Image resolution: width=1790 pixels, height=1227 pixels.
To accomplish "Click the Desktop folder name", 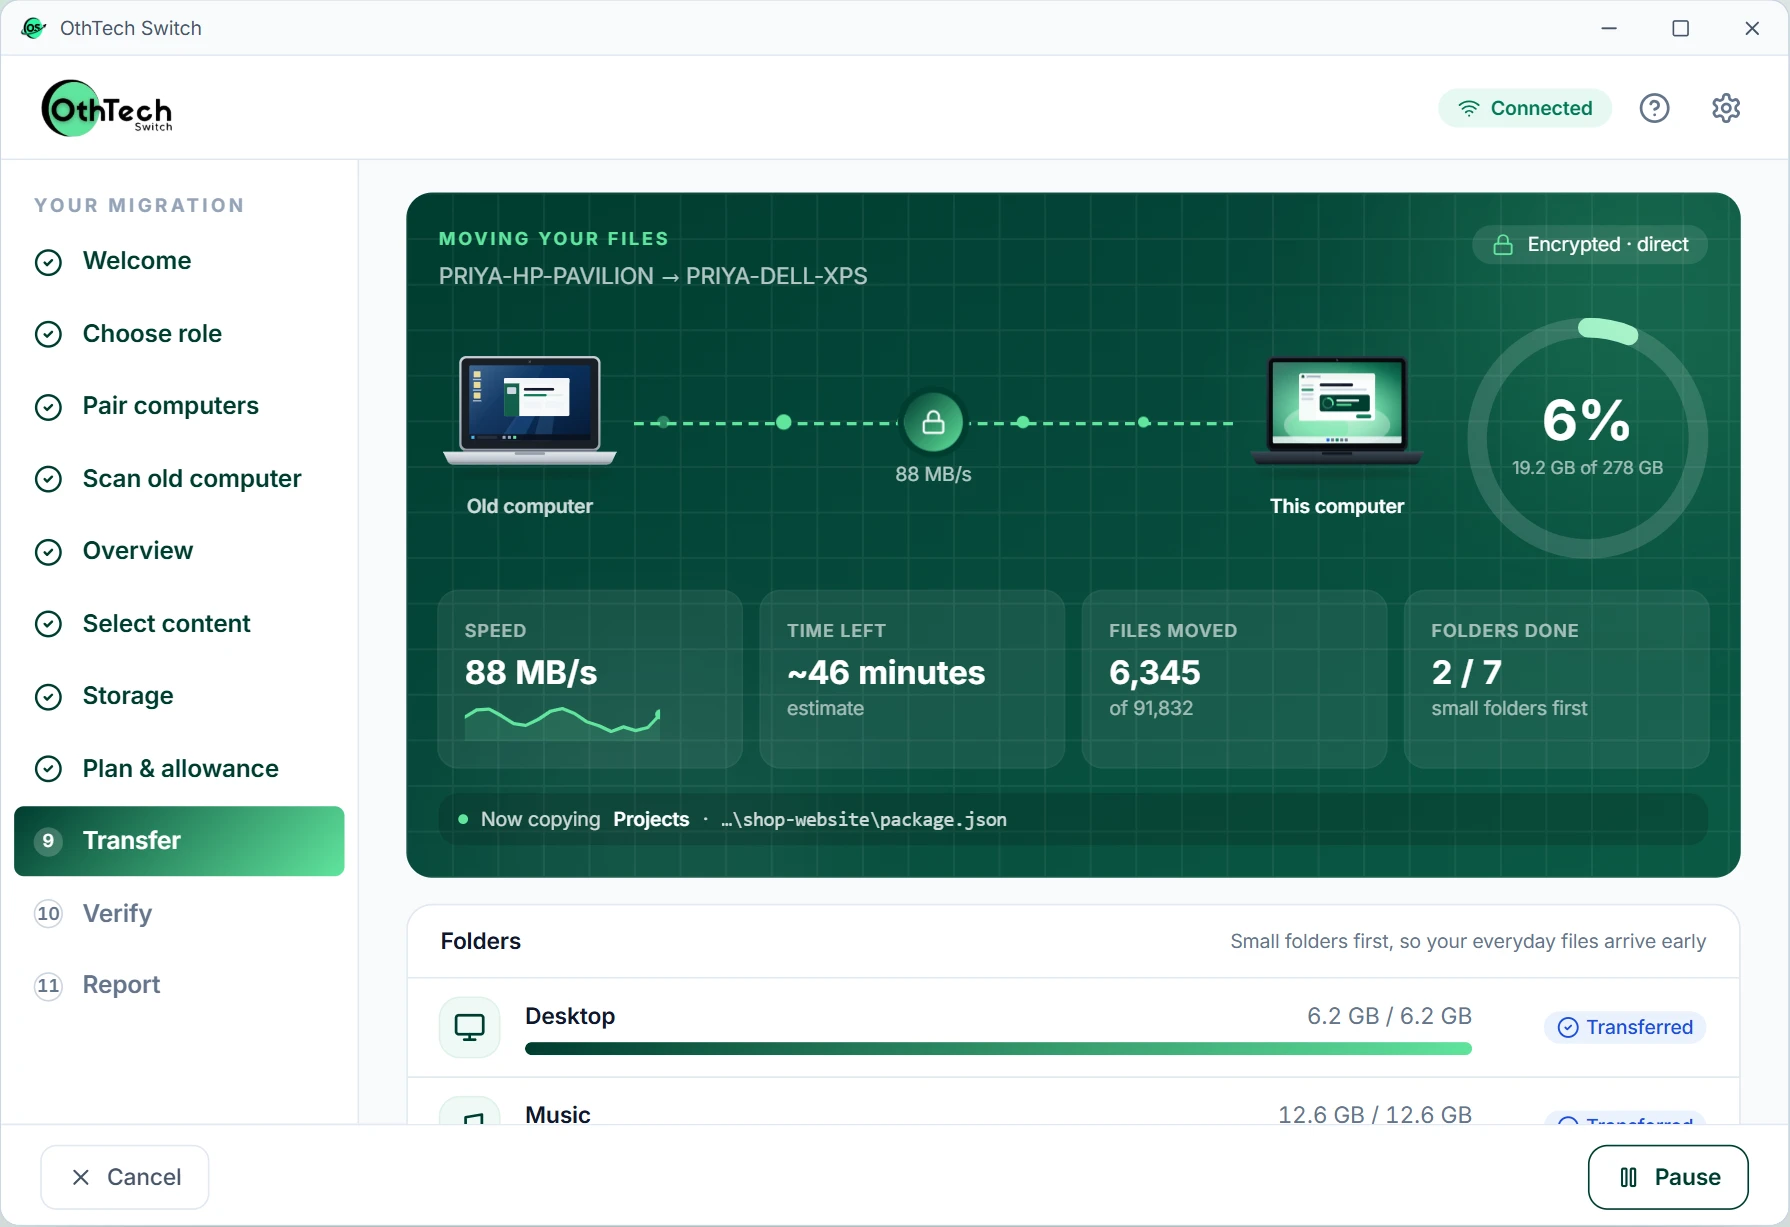I will coord(570,1016).
